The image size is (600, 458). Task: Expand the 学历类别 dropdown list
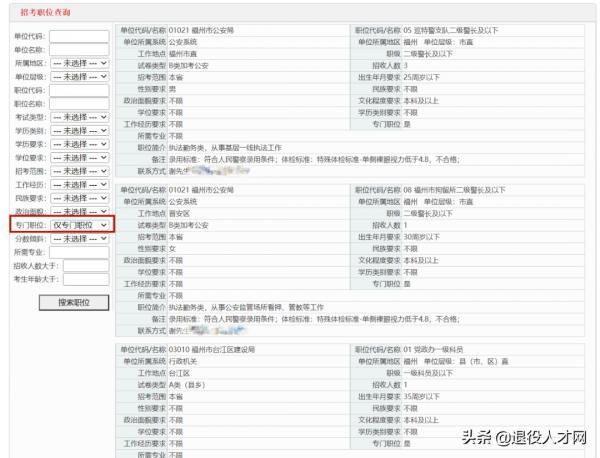(80, 131)
